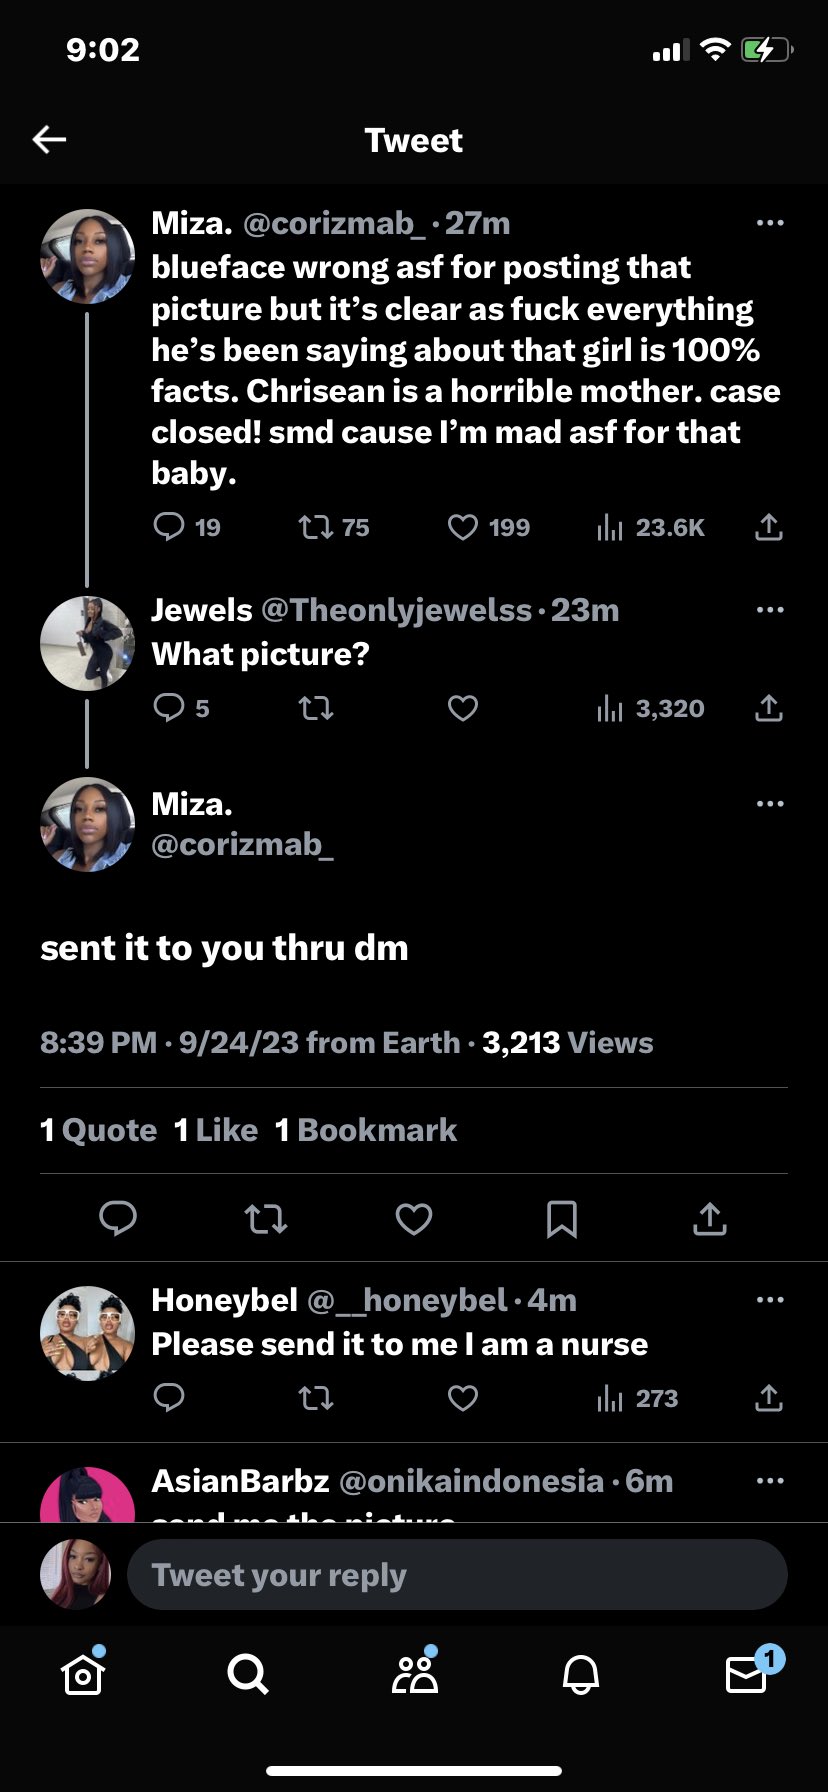
Task: Tap the back arrow
Action: (49, 140)
